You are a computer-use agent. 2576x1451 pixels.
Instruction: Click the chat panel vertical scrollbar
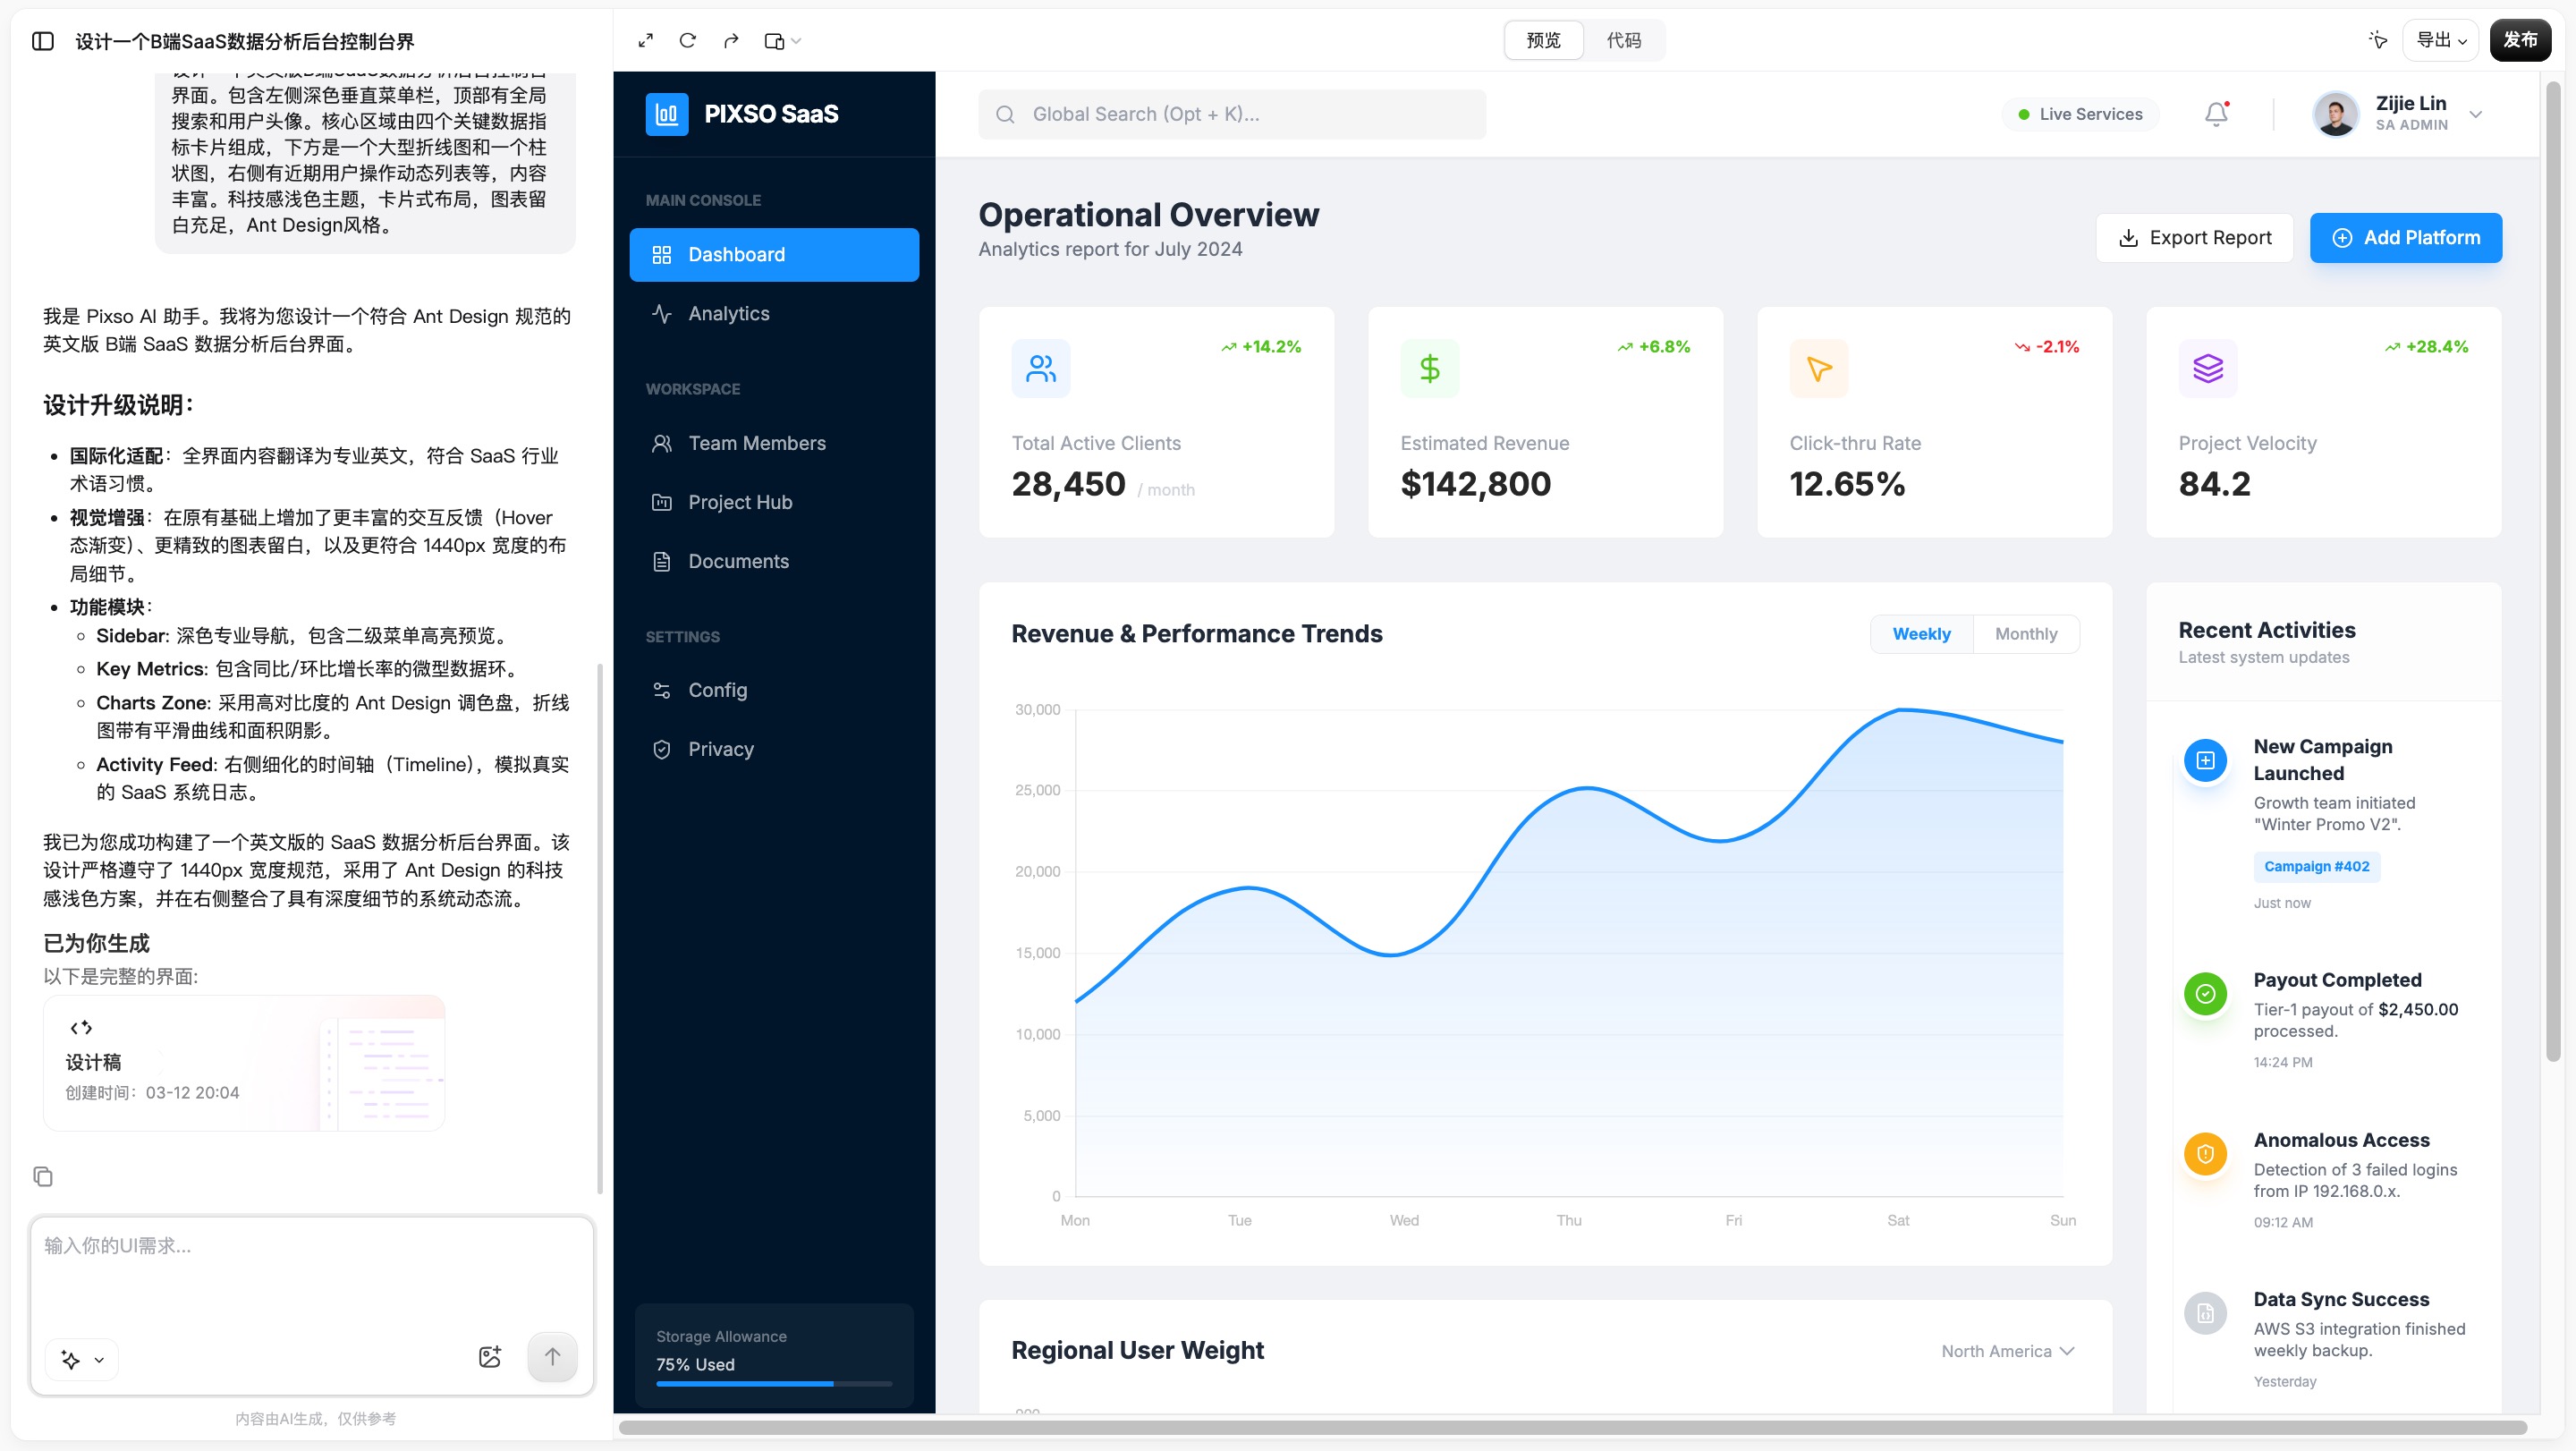pos(600,928)
